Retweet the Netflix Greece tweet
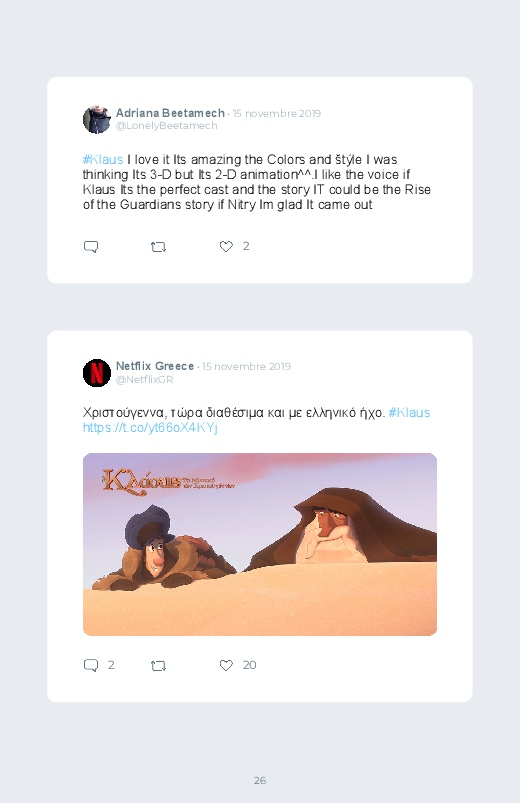 pos(158,666)
